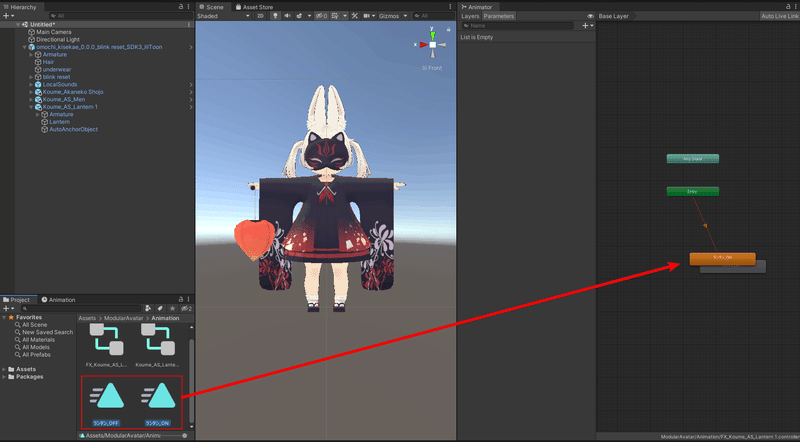Select the Entry node in Animator
This screenshot has height=442, width=800.
pyautogui.click(x=692, y=191)
